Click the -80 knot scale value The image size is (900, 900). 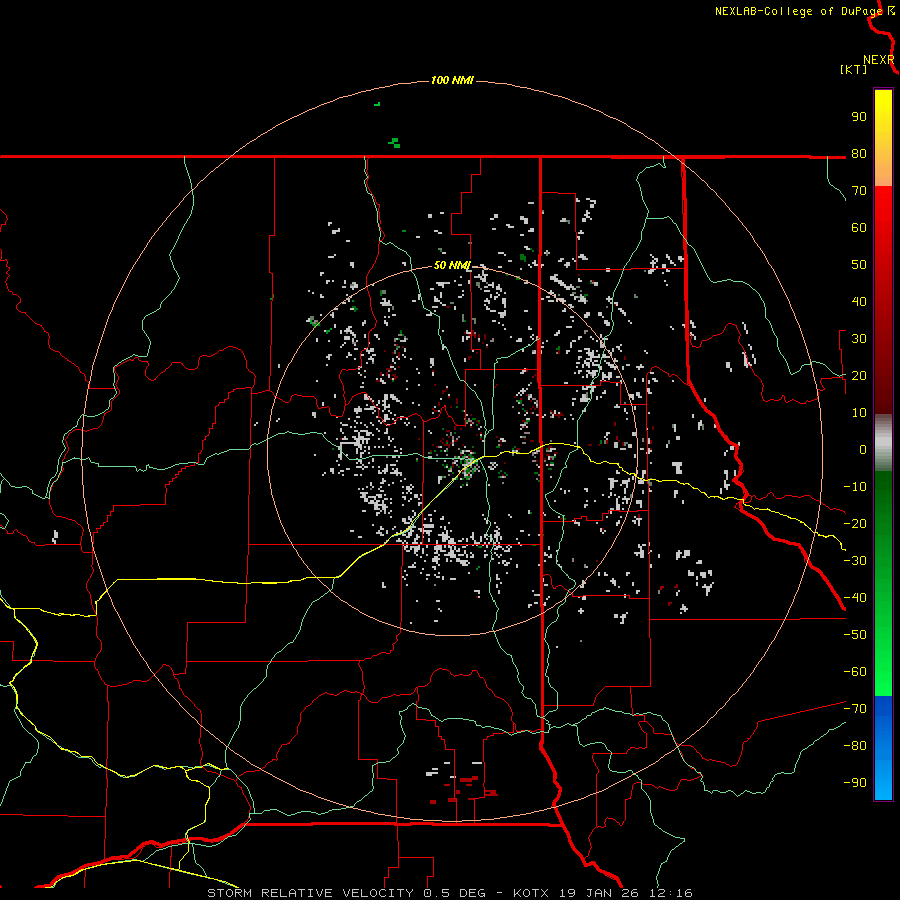855,746
